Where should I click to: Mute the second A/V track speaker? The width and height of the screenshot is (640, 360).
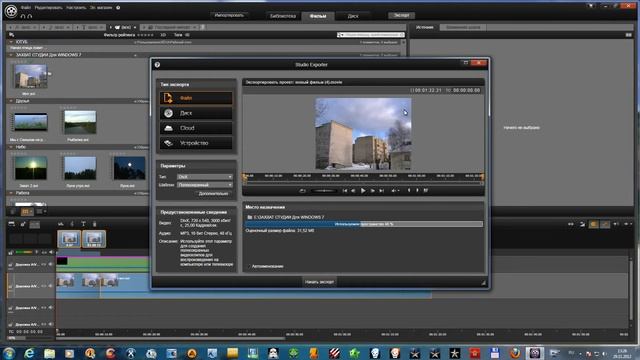(51, 286)
